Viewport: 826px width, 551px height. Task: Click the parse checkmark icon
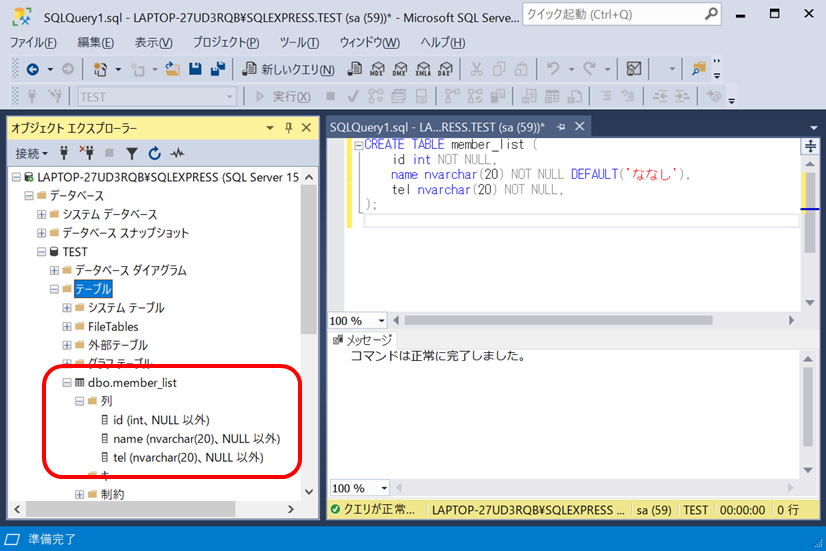click(353, 96)
